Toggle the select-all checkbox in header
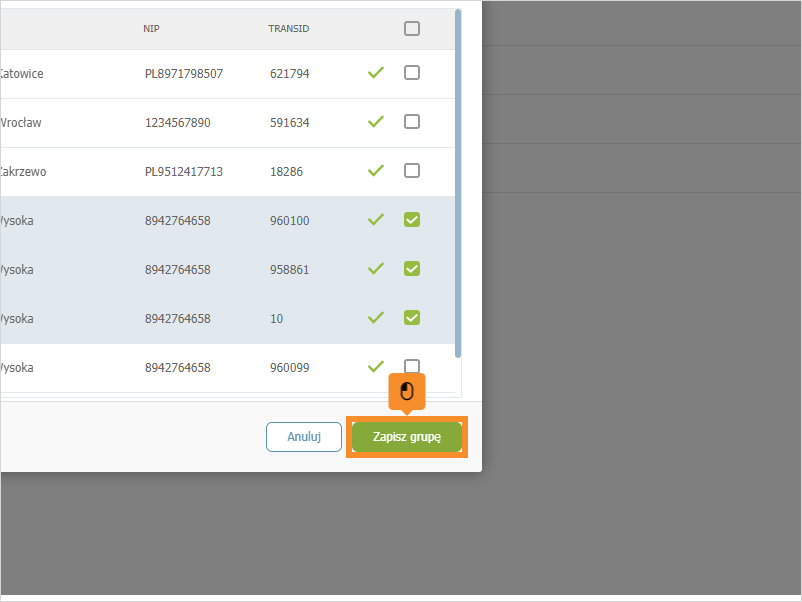Screen dimensions: 802x602 (x=412, y=28)
